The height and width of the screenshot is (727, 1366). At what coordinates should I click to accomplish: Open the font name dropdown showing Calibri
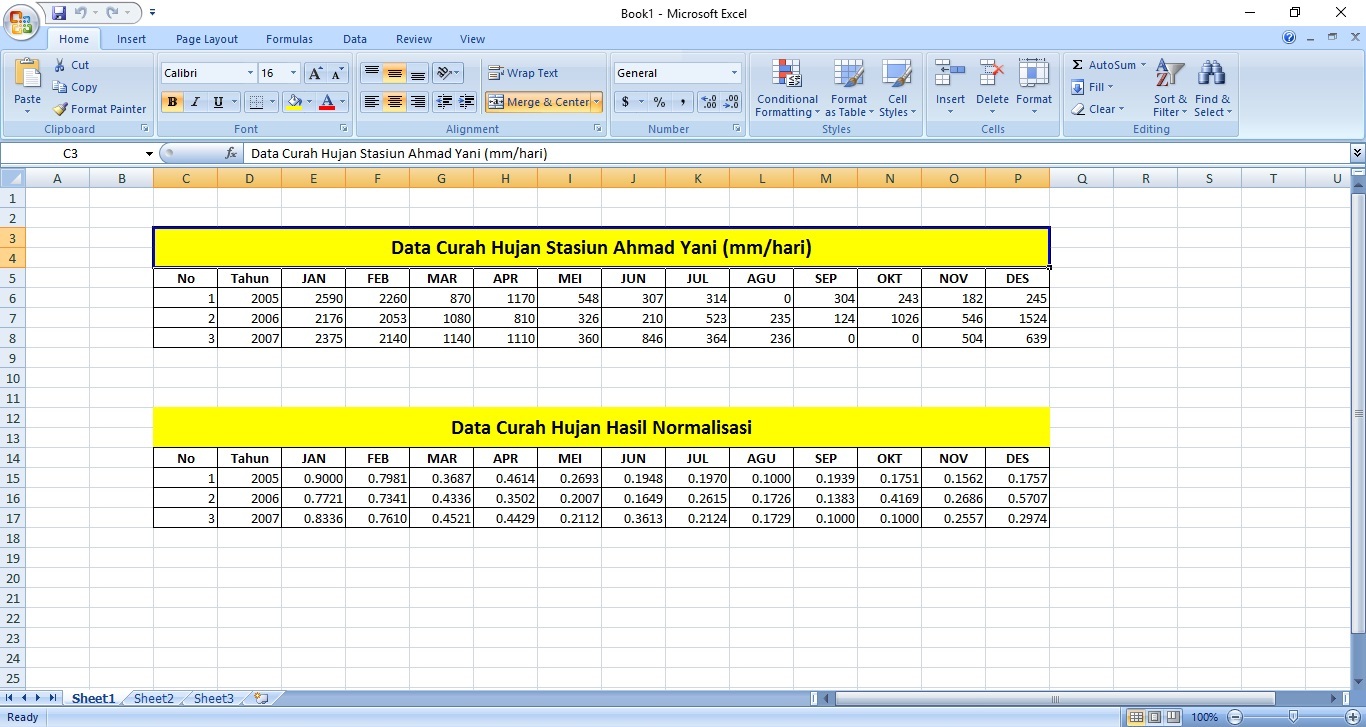(250, 73)
